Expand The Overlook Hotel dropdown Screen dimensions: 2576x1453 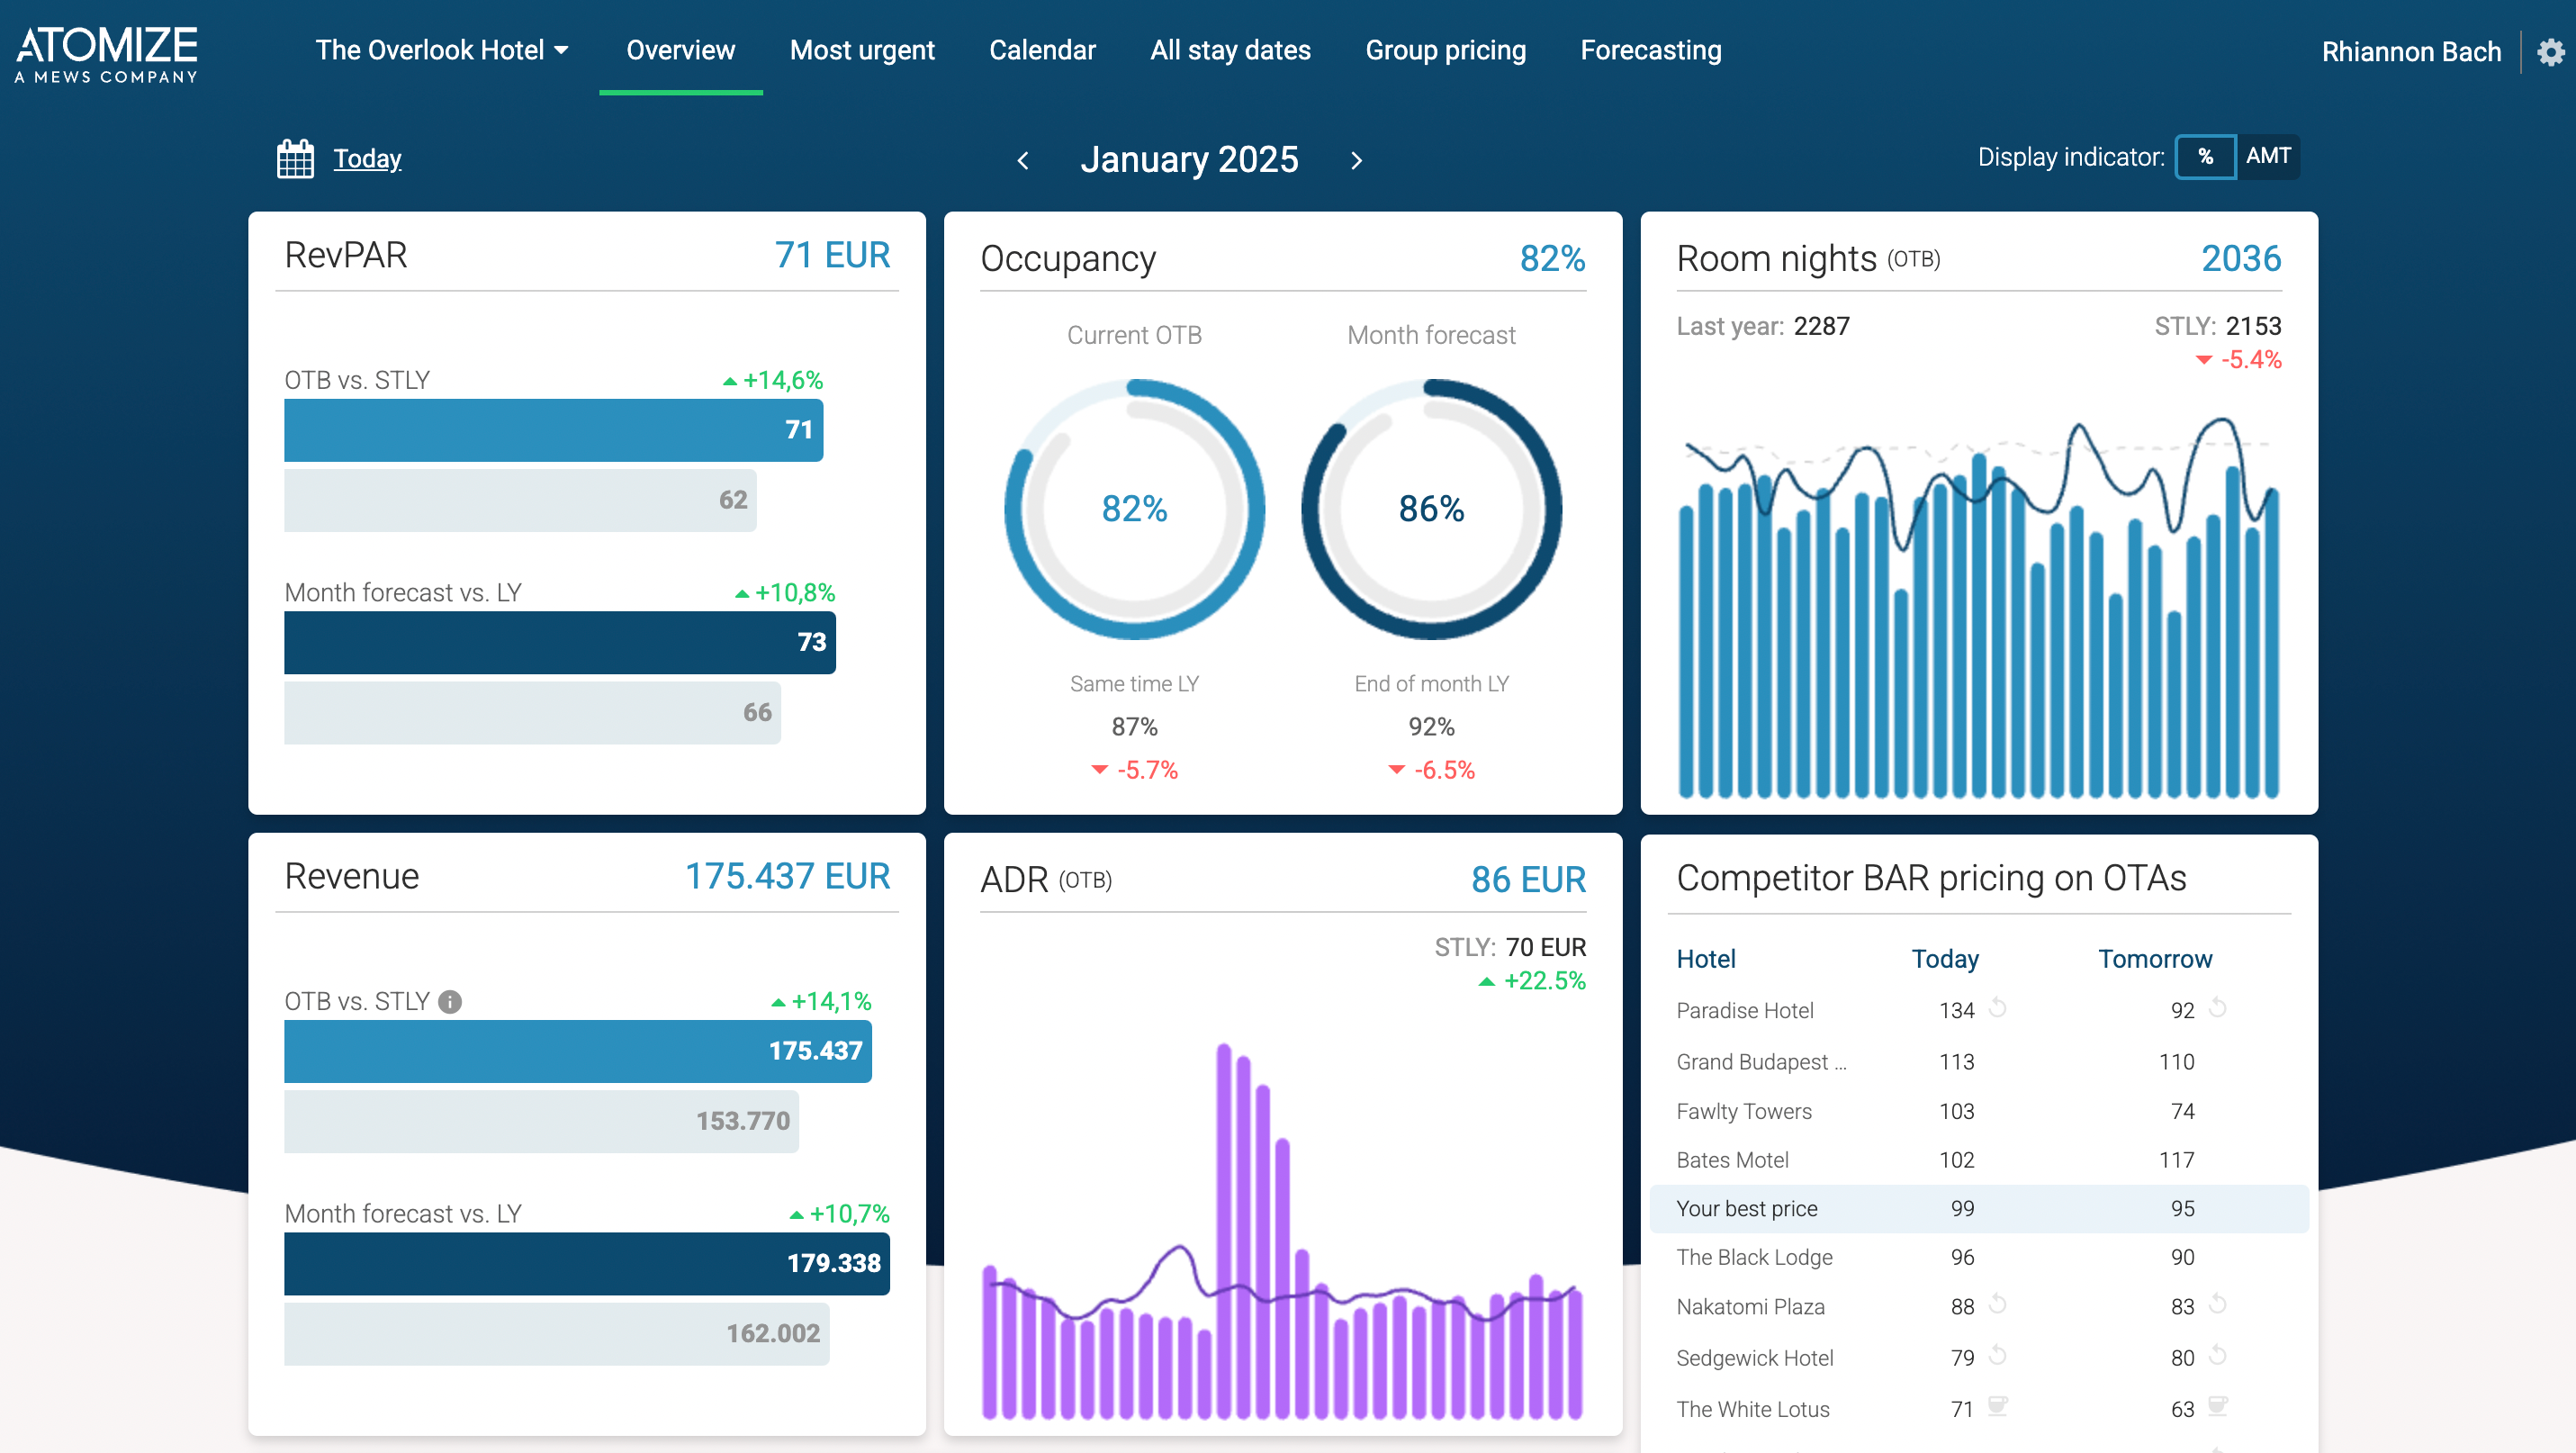441,50
